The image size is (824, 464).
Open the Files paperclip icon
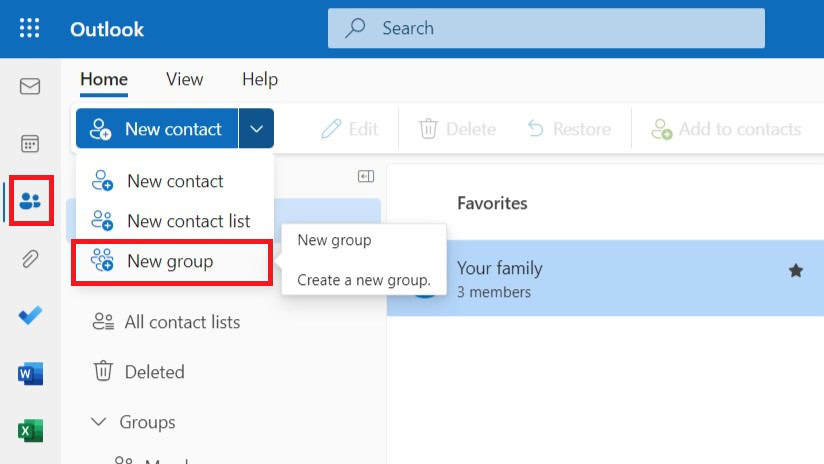click(30, 259)
